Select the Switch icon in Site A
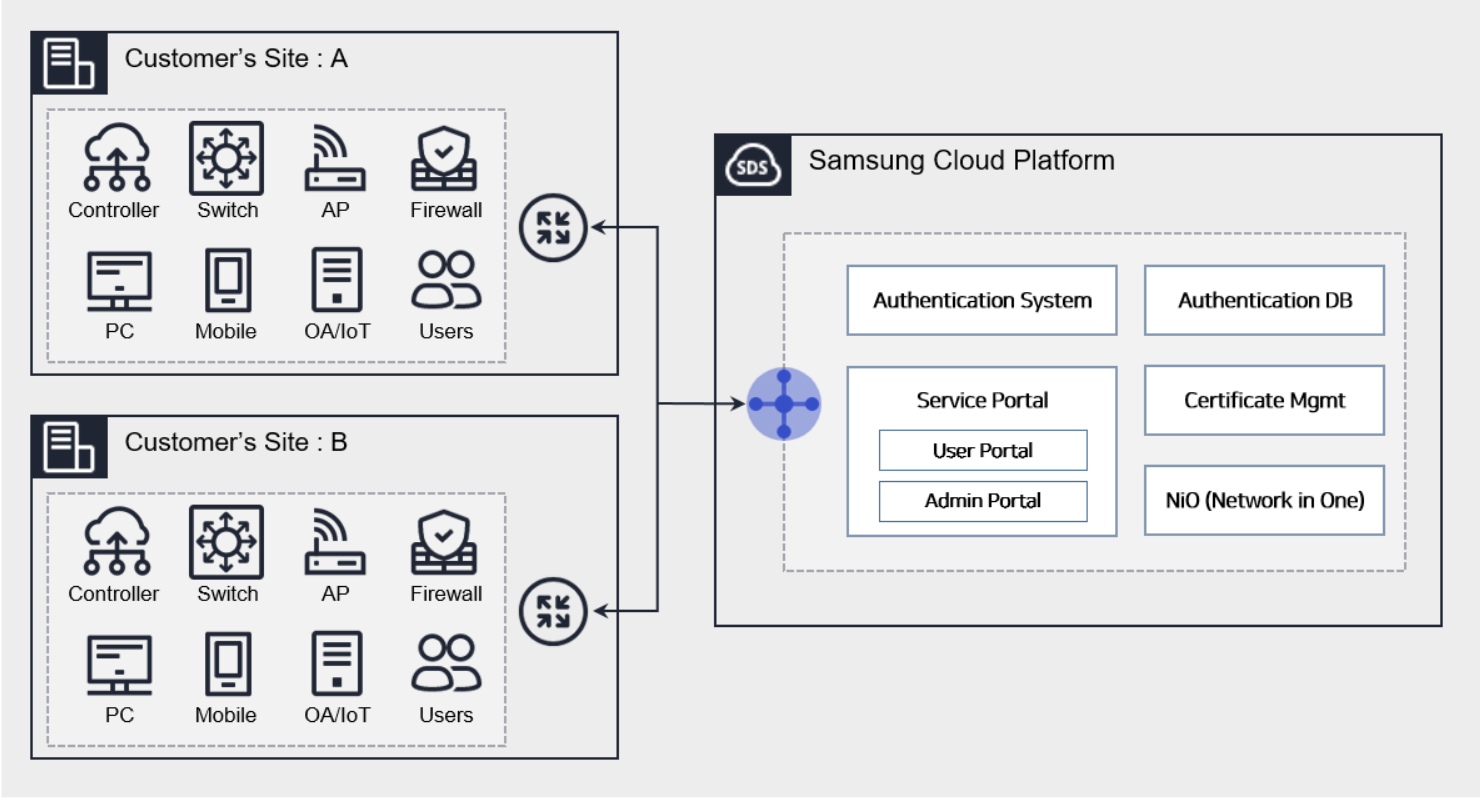This screenshot has width=1480, height=799. pyautogui.click(x=226, y=158)
